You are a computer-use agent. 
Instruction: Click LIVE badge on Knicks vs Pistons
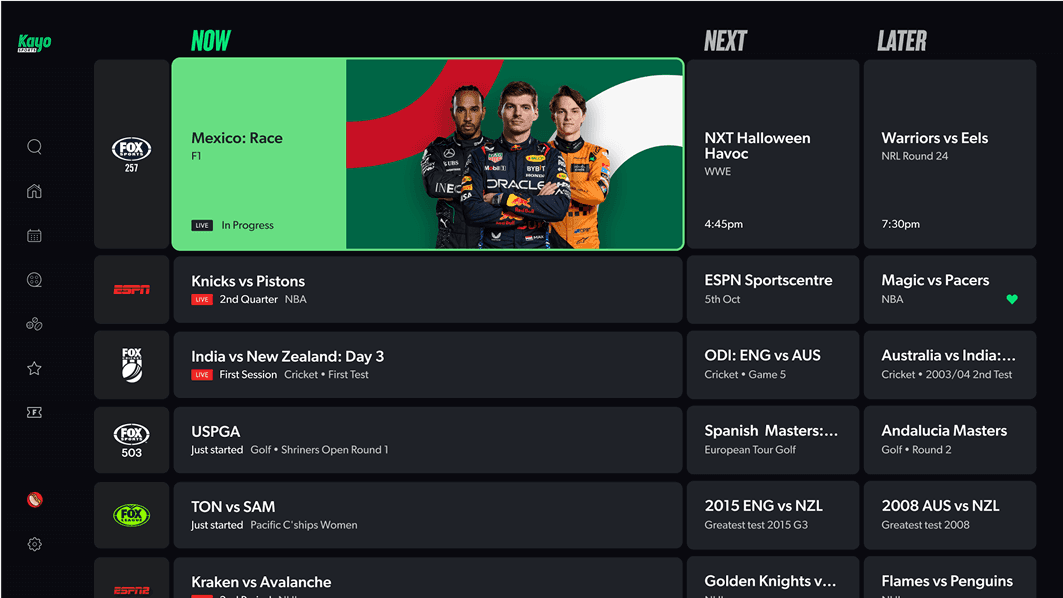pos(202,300)
